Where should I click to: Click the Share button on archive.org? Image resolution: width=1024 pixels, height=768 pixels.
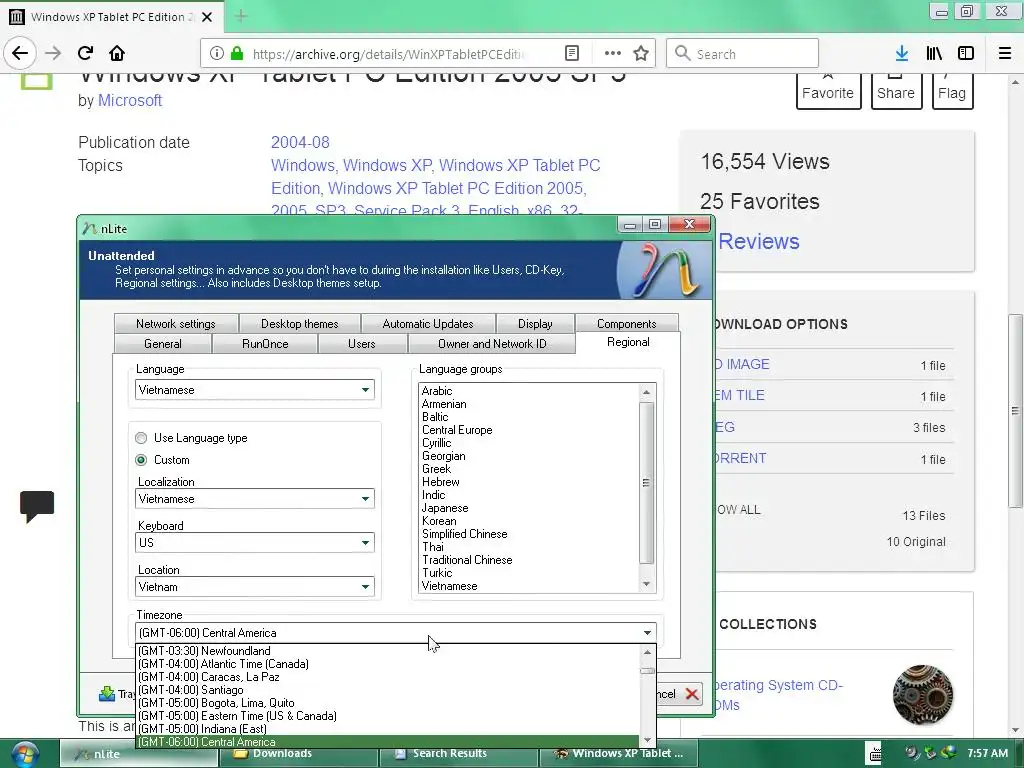[x=896, y=90]
